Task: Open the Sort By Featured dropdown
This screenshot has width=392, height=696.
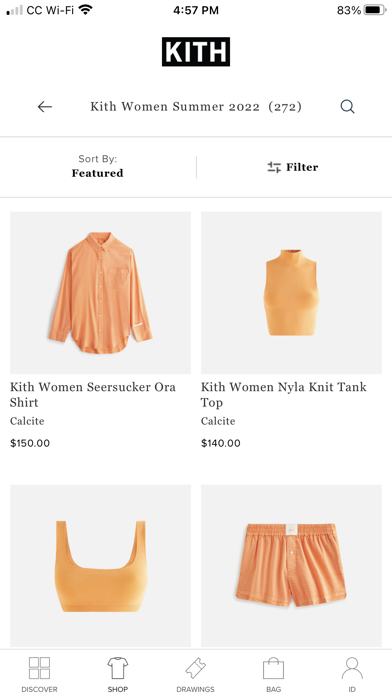Action: pos(98,166)
